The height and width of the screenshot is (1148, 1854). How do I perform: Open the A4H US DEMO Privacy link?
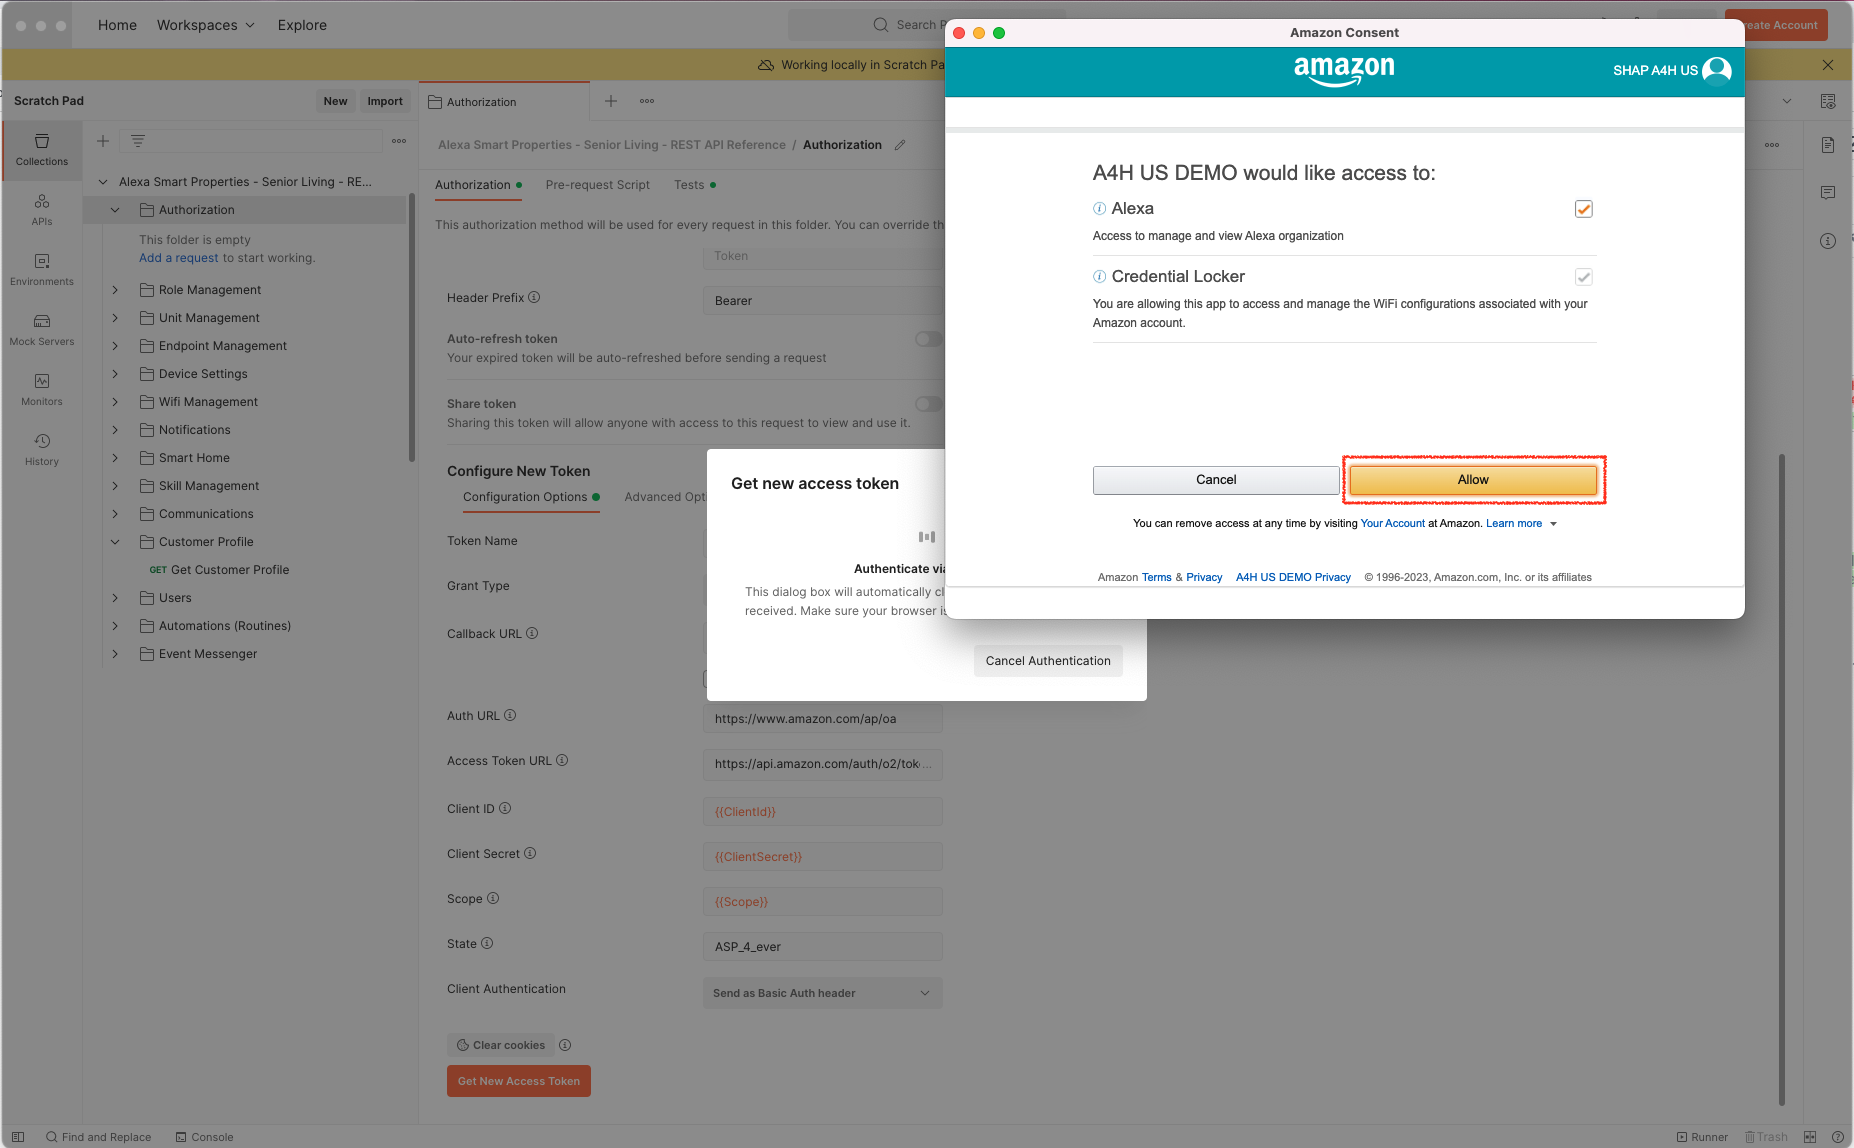click(1293, 577)
